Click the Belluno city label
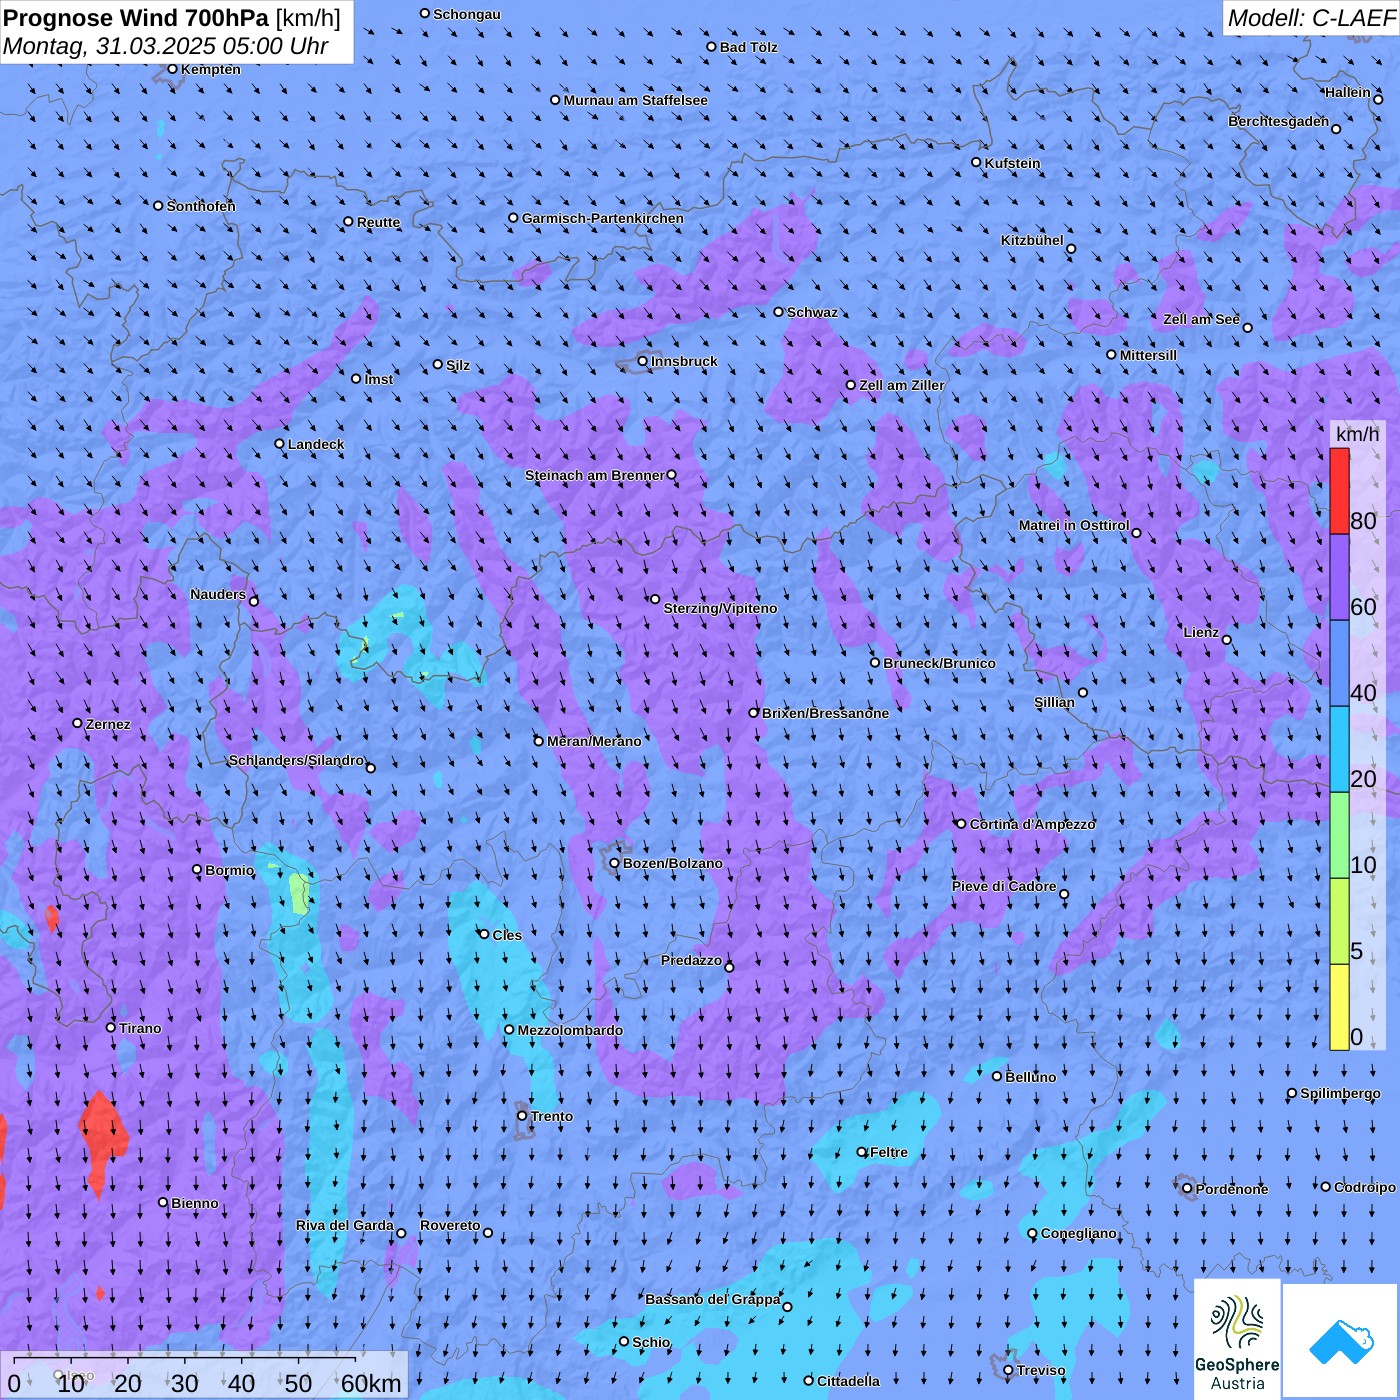This screenshot has width=1400, height=1400. 1030,1077
